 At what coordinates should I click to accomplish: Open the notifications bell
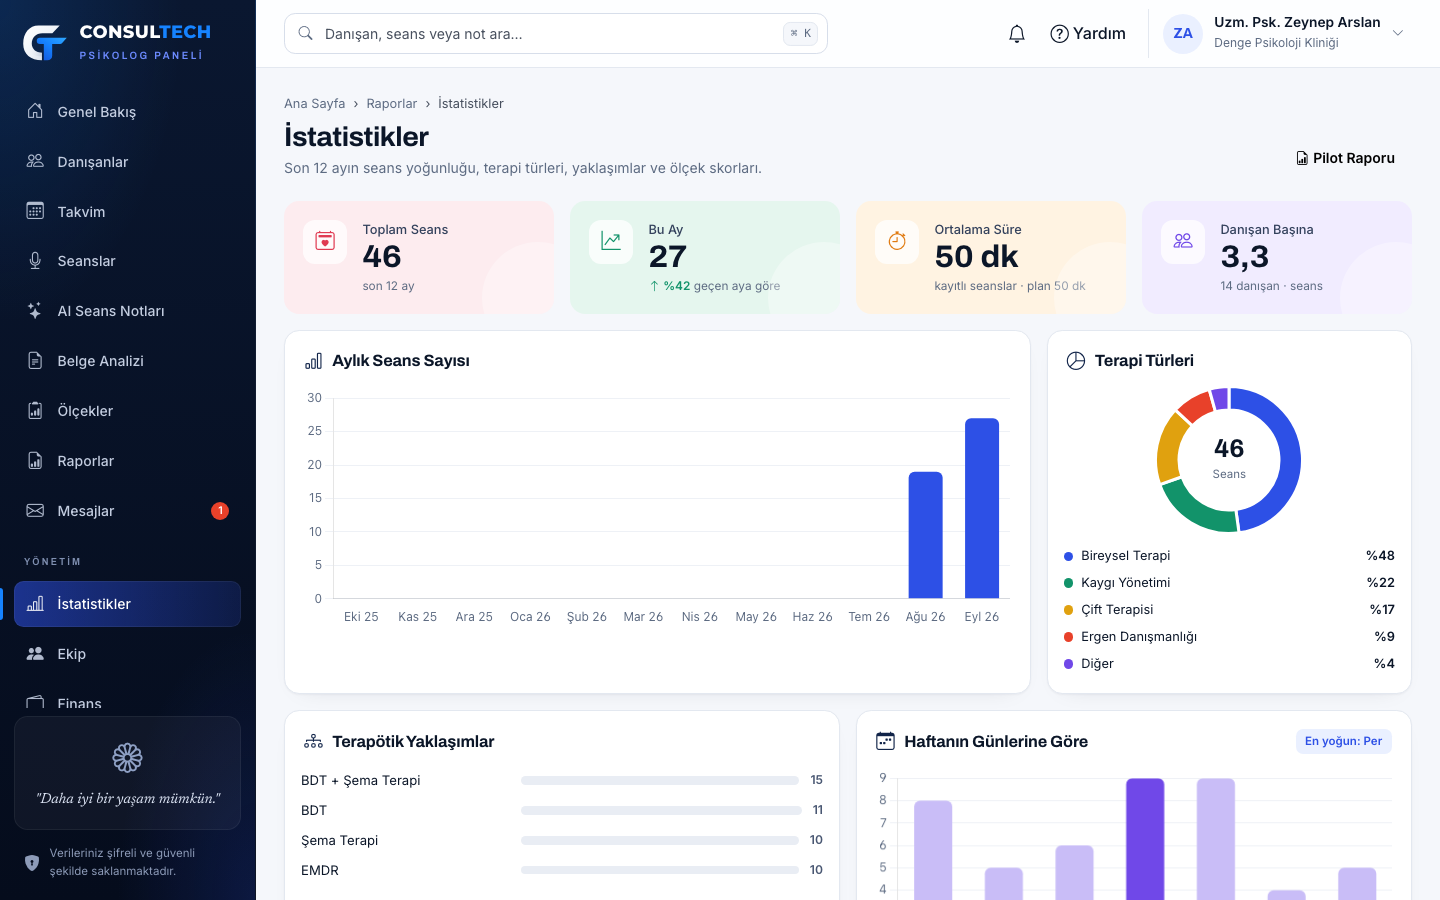click(x=1017, y=34)
